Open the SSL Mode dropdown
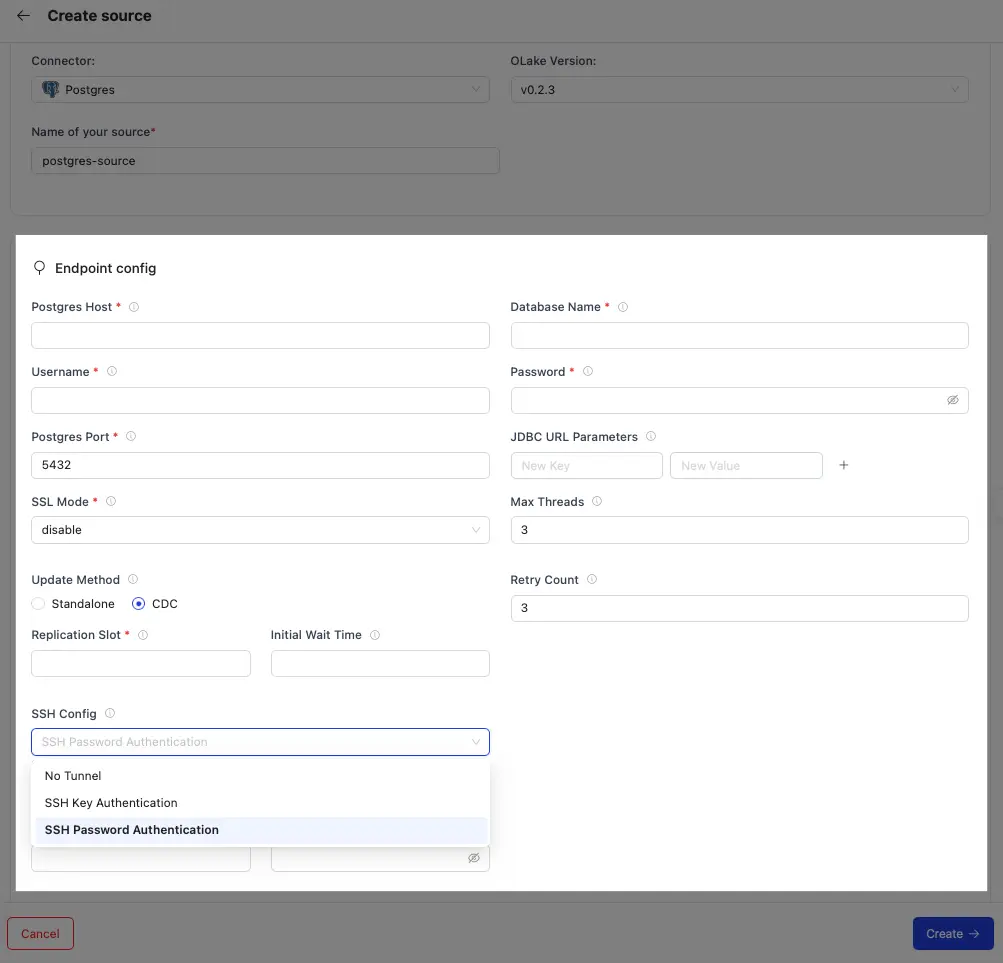Image resolution: width=1003 pixels, height=963 pixels. (260, 530)
